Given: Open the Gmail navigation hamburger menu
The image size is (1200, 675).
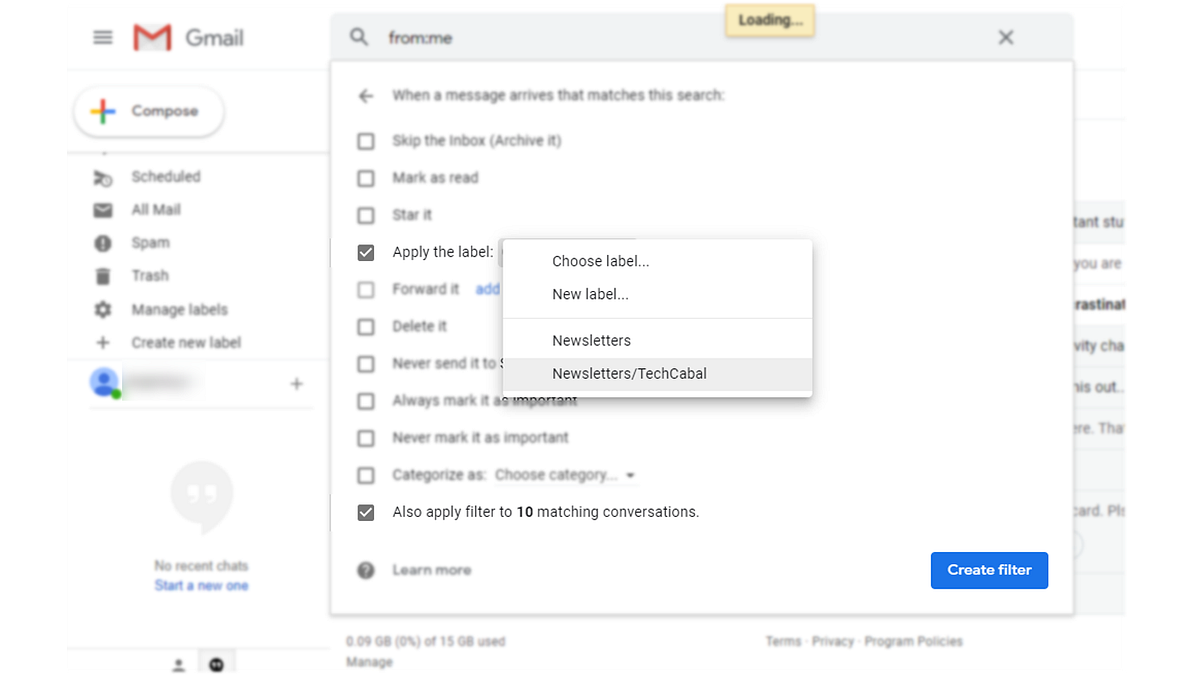Looking at the screenshot, I should click(x=101, y=37).
